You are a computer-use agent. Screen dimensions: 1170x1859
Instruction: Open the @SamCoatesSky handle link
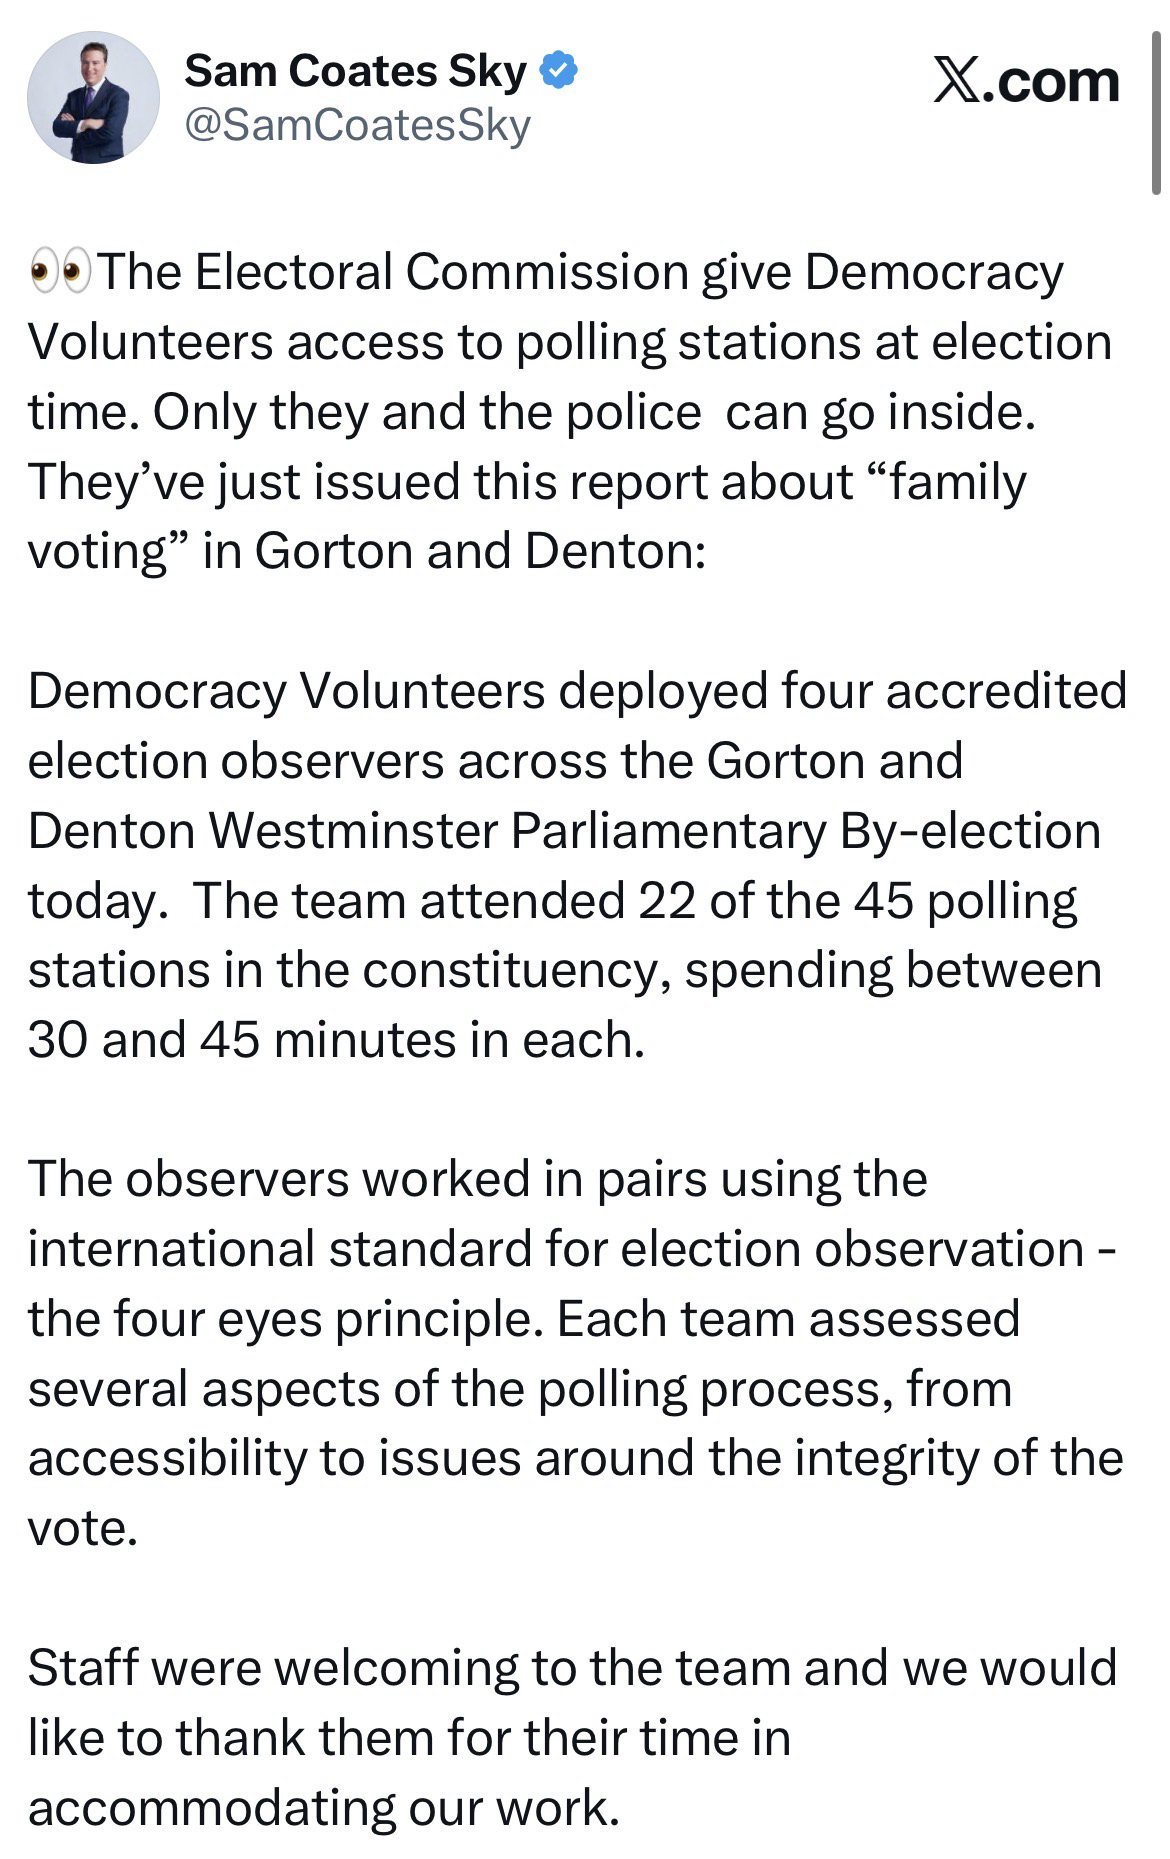(x=357, y=126)
